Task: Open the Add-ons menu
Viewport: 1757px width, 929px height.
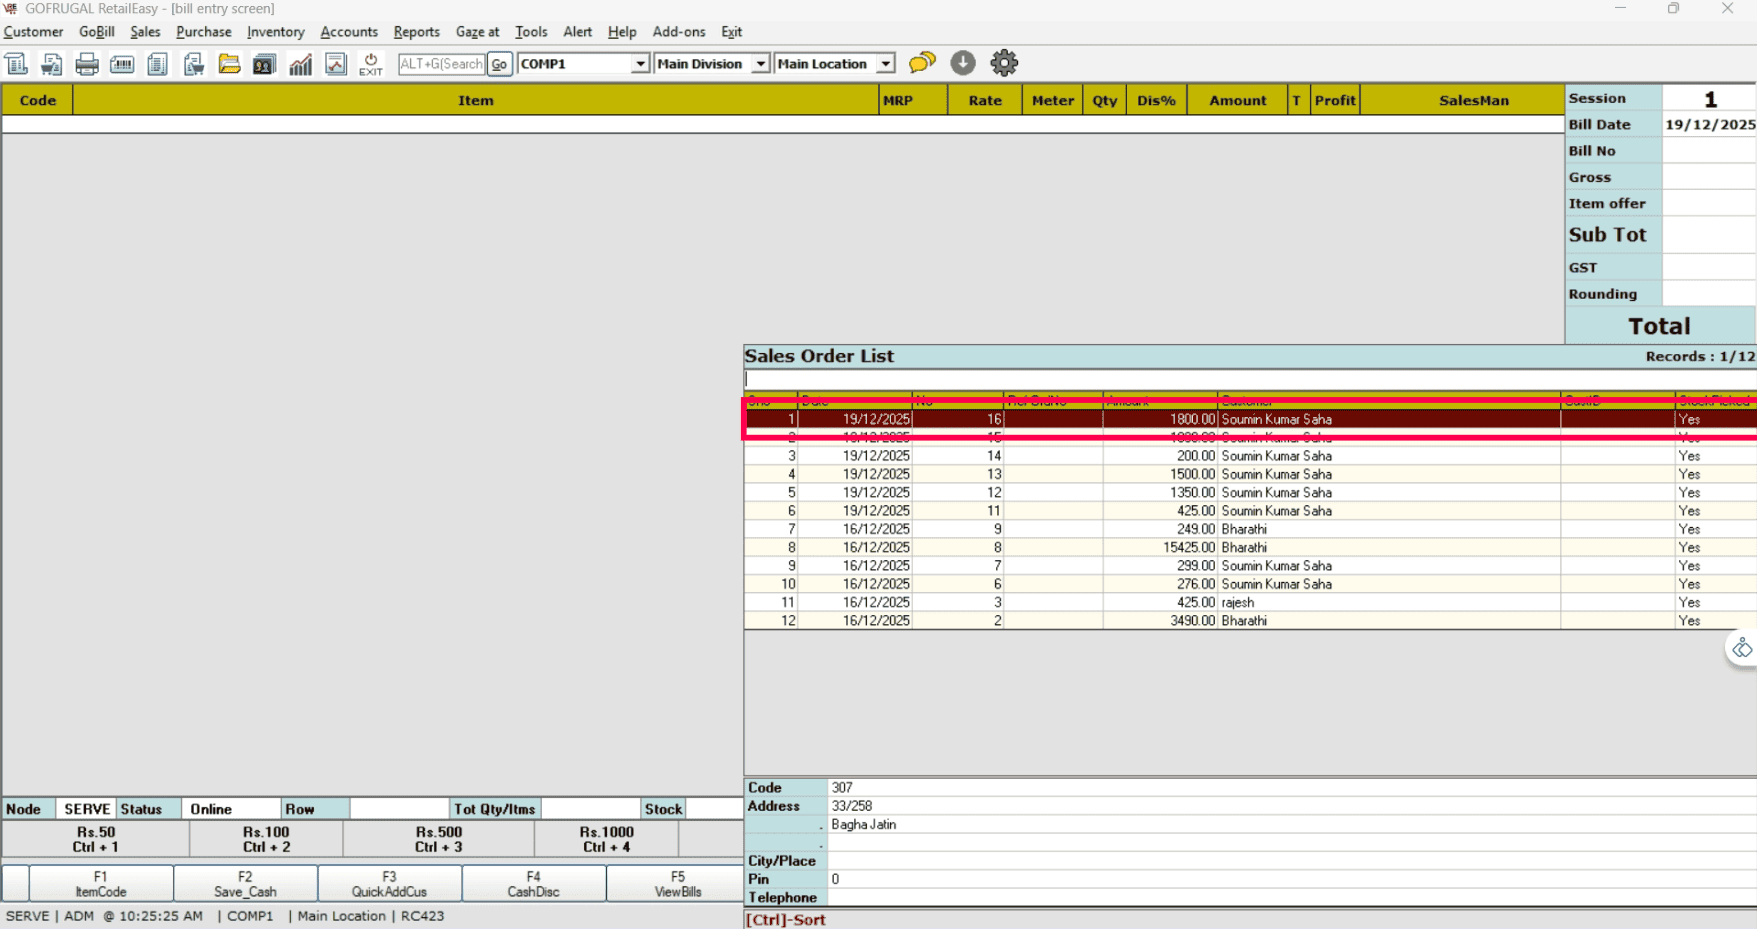Action: [679, 32]
